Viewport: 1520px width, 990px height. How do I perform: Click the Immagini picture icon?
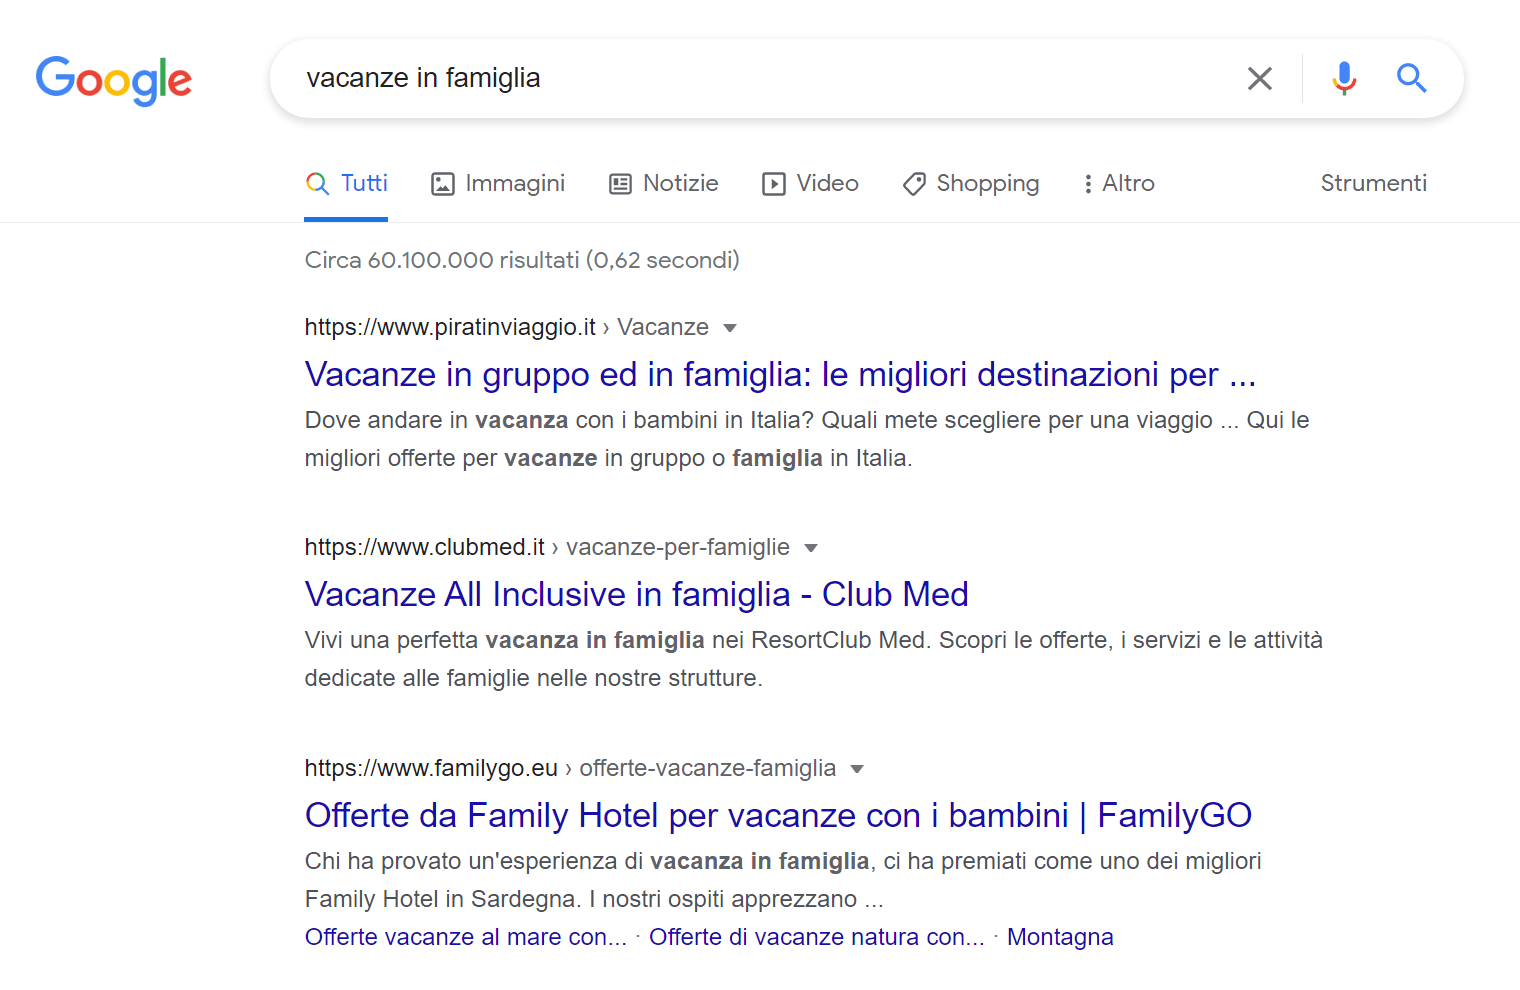[x=443, y=184]
